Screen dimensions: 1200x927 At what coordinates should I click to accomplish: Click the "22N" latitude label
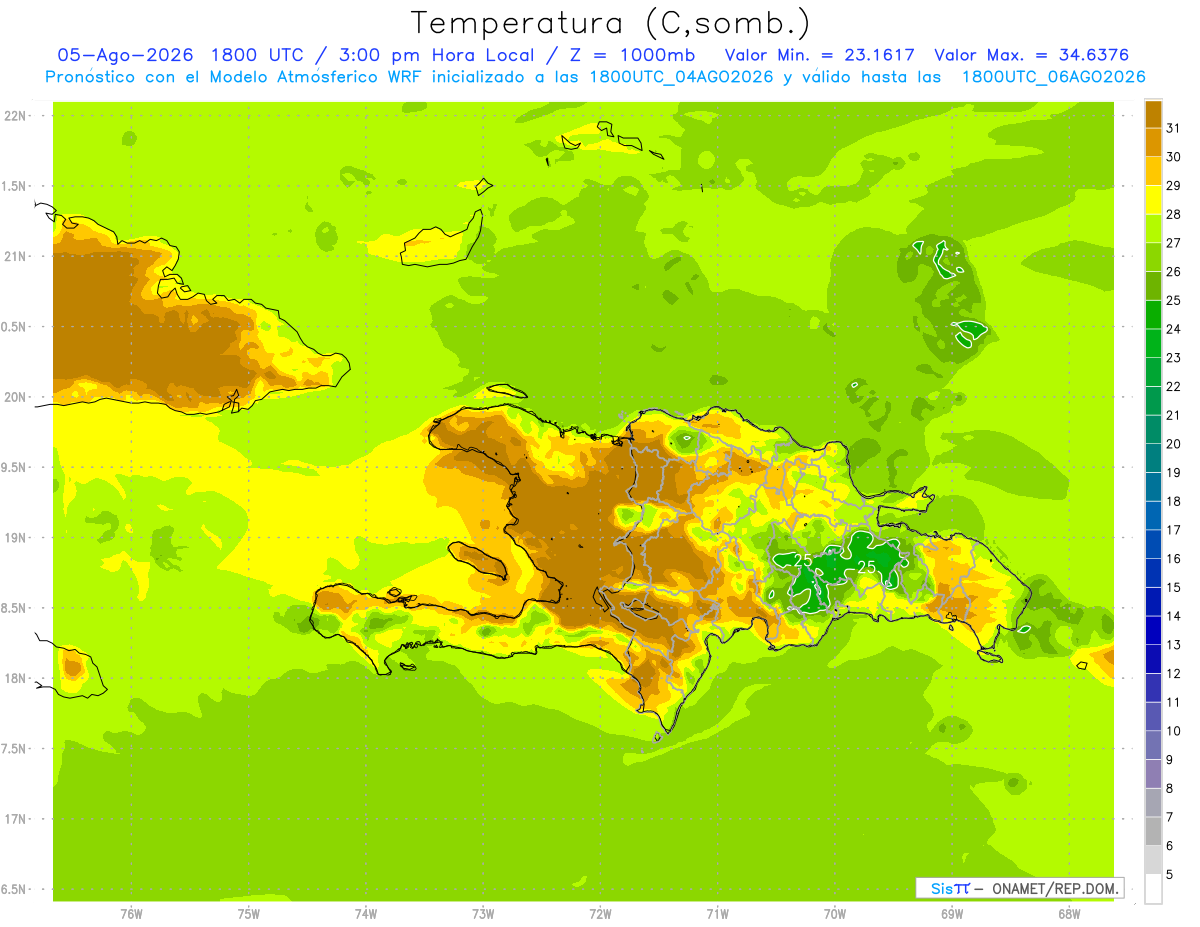point(14,116)
